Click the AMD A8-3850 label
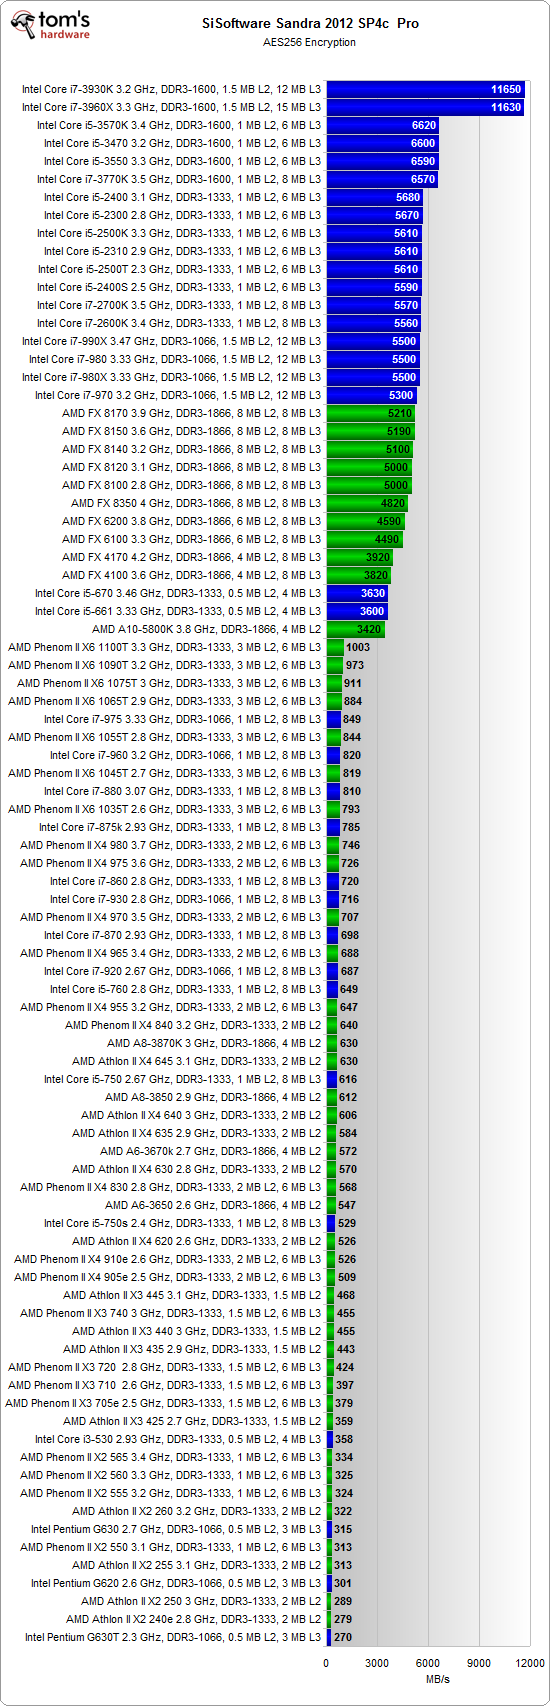 pos(213,1097)
